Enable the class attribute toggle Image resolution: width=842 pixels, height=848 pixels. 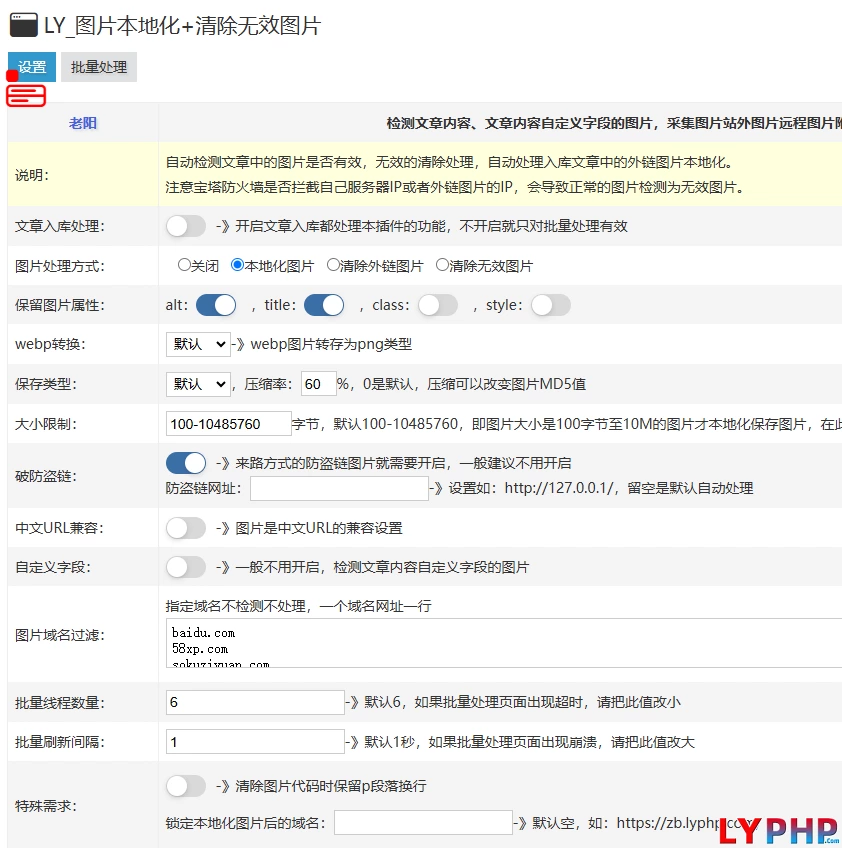(437, 305)
